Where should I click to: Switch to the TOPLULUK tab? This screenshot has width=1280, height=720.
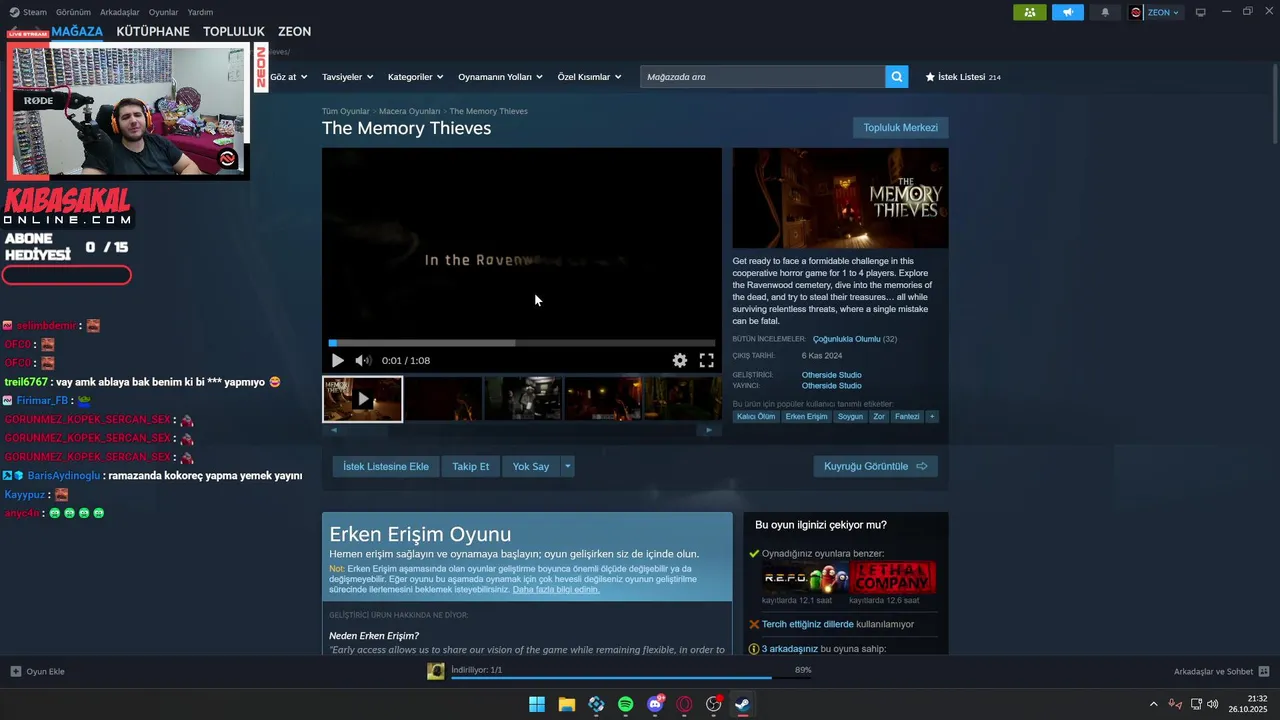(x=234, y=31)
